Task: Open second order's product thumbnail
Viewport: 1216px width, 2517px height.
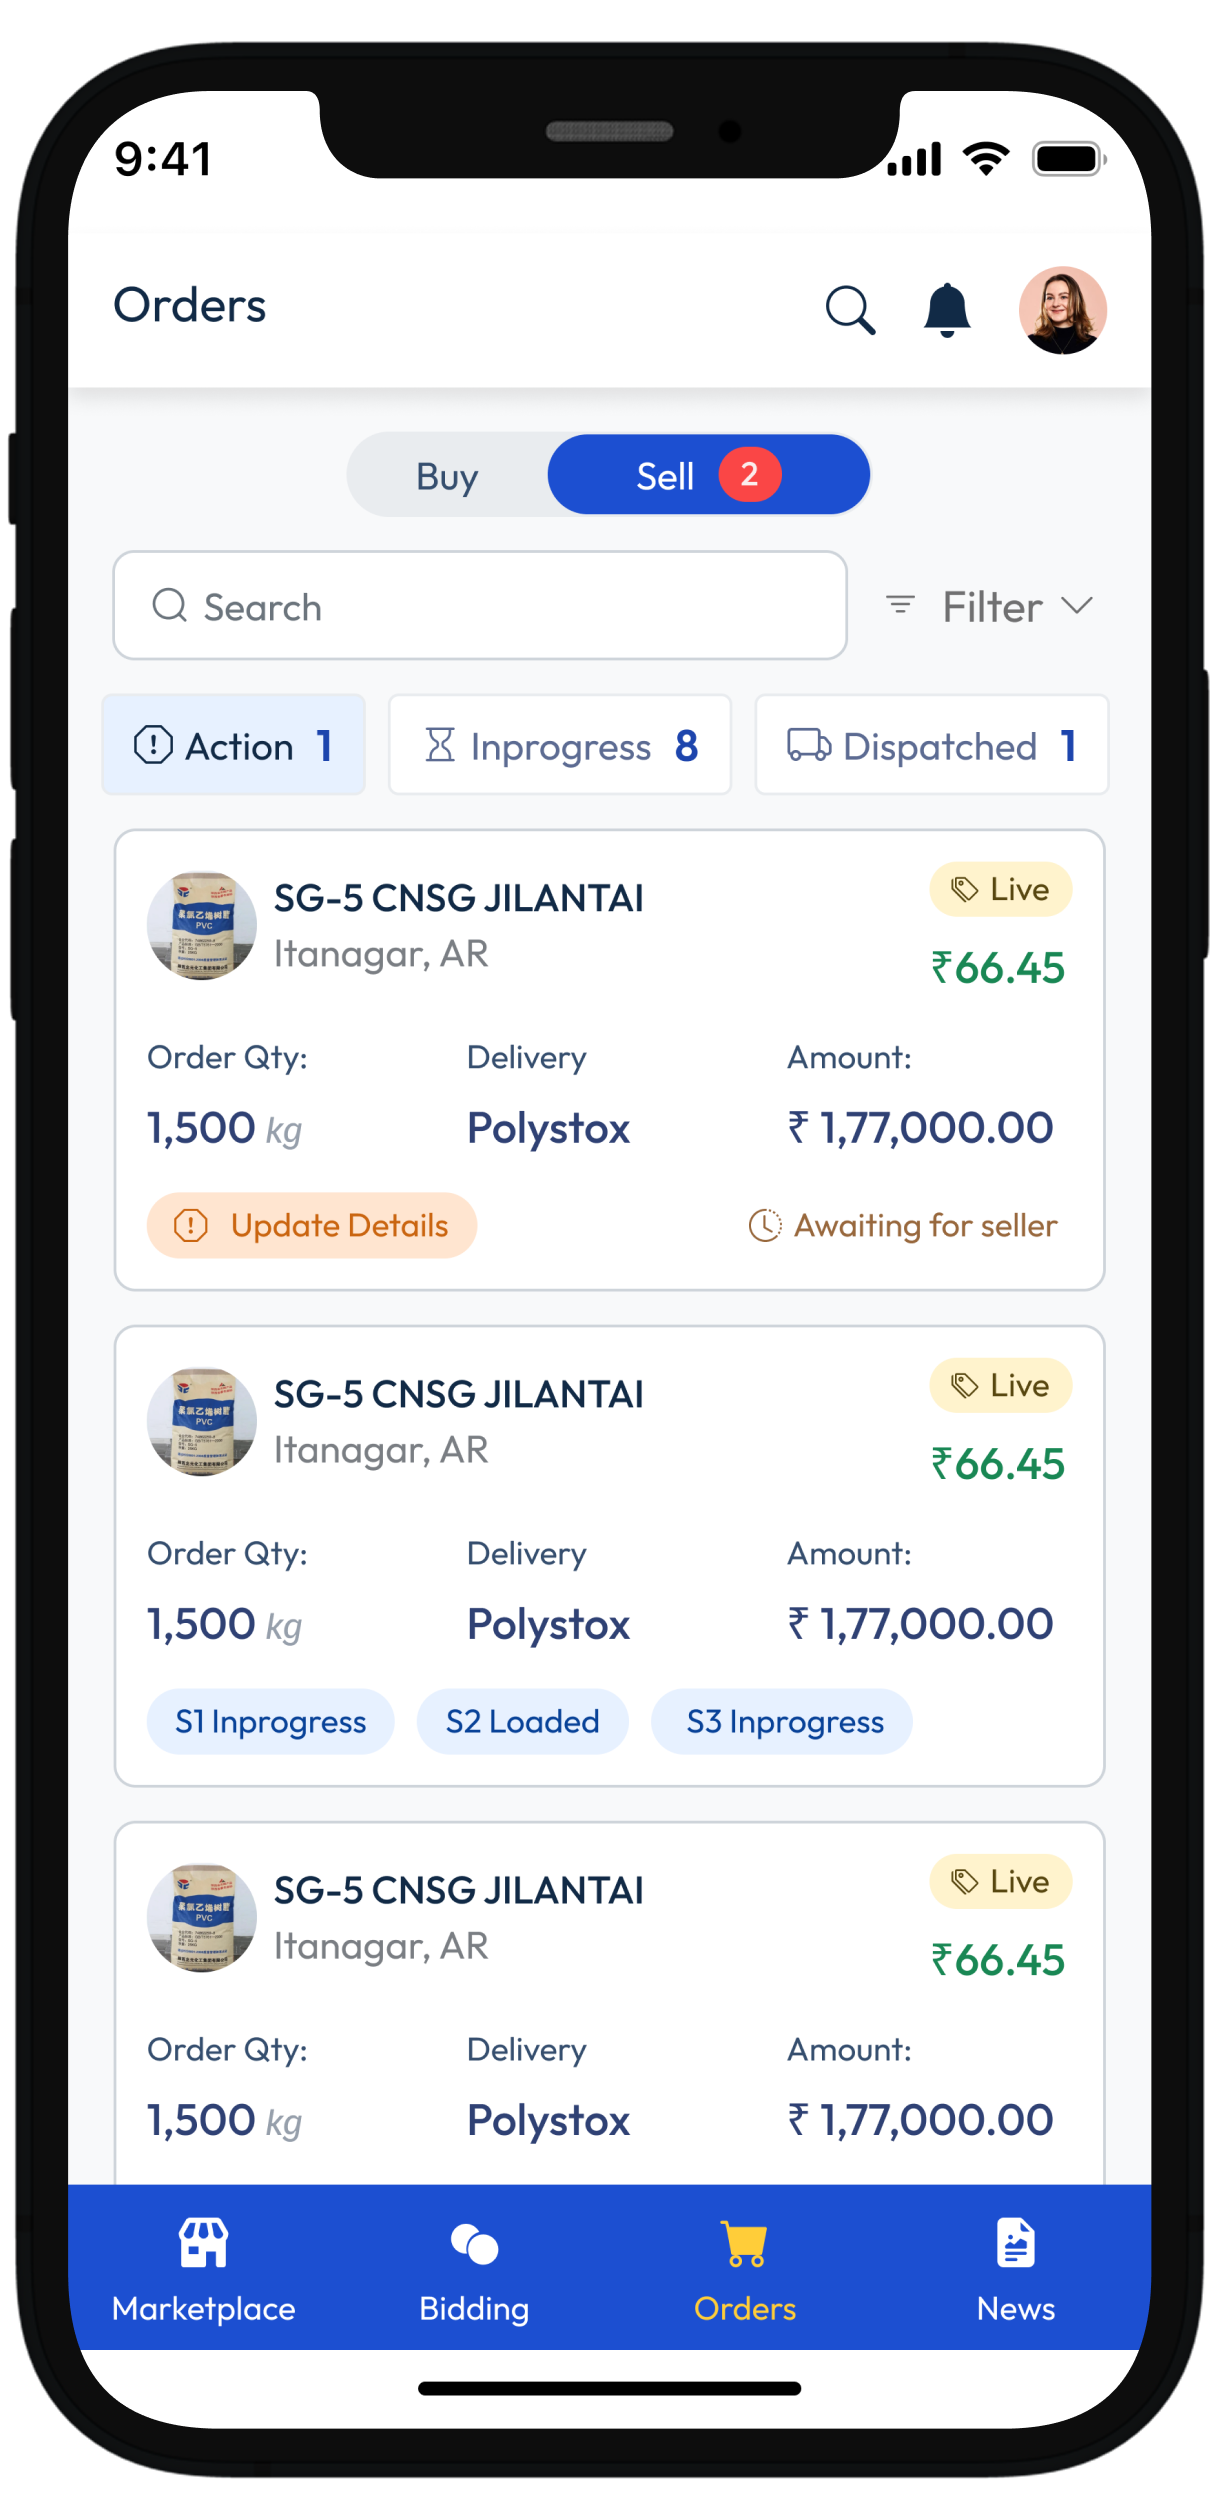Action: pos(201,1422)
